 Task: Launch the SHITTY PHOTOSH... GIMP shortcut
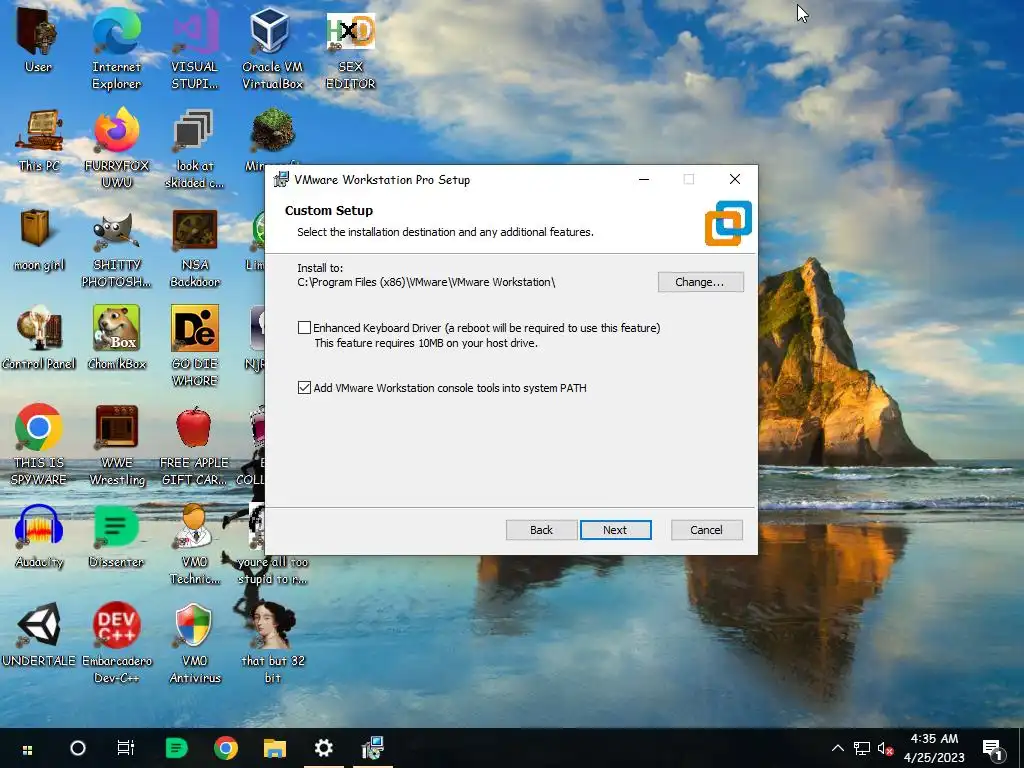pos(116,248)
